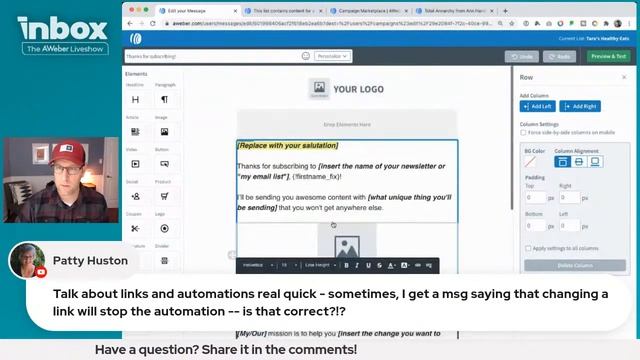Click the subject line input field
The image size is (640, 360).
(x=212, y=56)
